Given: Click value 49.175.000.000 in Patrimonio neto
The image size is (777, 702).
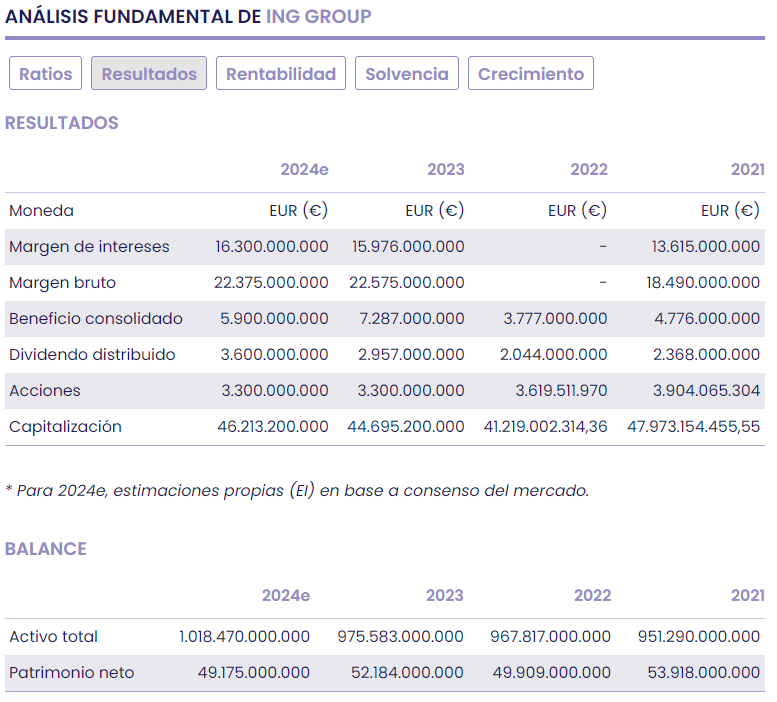Looking at the screenshot, I should point(254,672).
